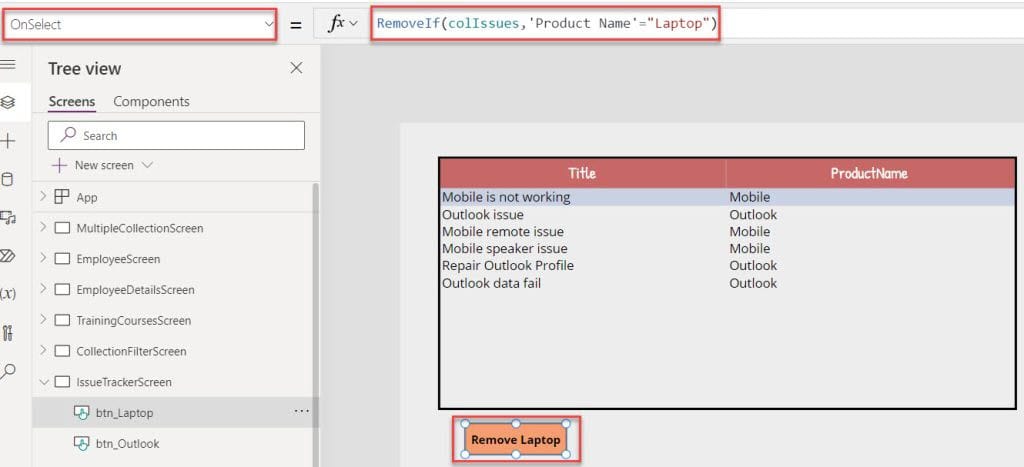Click the btn_Outlook button control icon
The image size is (1024, 467).
(x=82, y=443)
